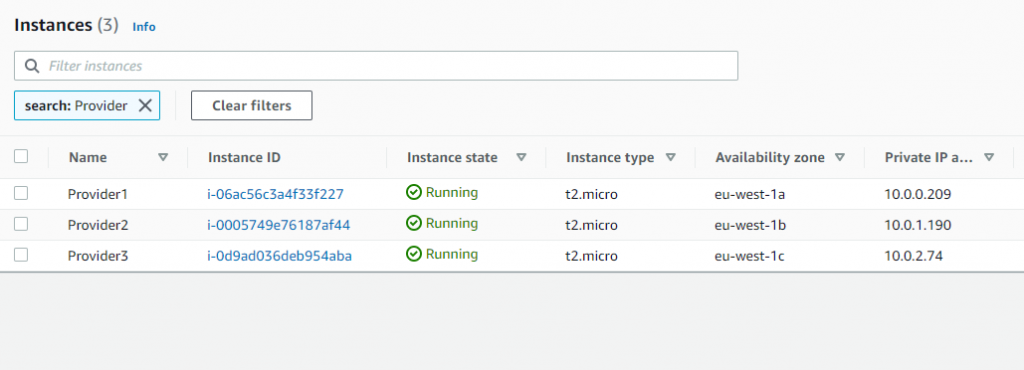This screenshot has height=370, width=1024.
Task: Click the t2.micro type in Provider3 row
Action: [x=591, y=256]
